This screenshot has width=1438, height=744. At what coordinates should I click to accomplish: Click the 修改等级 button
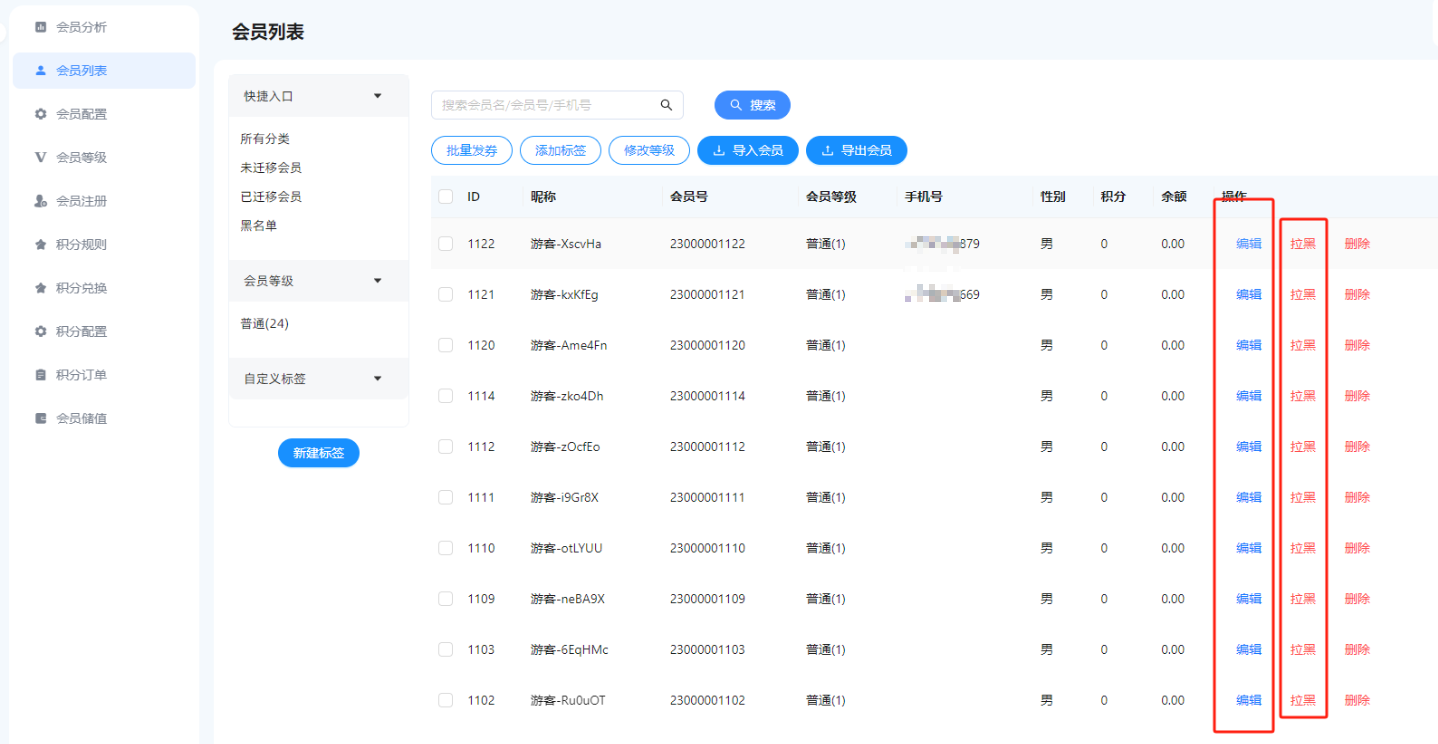[x=649, y=151]
